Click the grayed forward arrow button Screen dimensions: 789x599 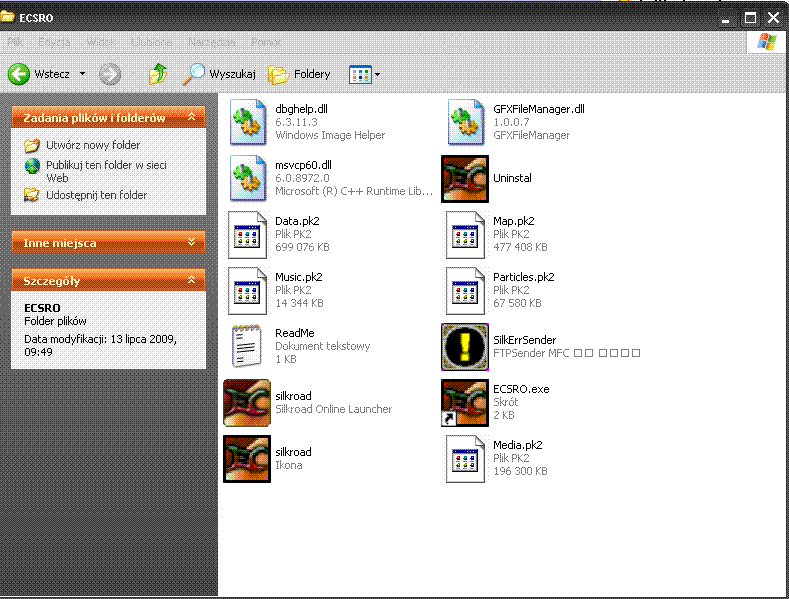[110, 74]
